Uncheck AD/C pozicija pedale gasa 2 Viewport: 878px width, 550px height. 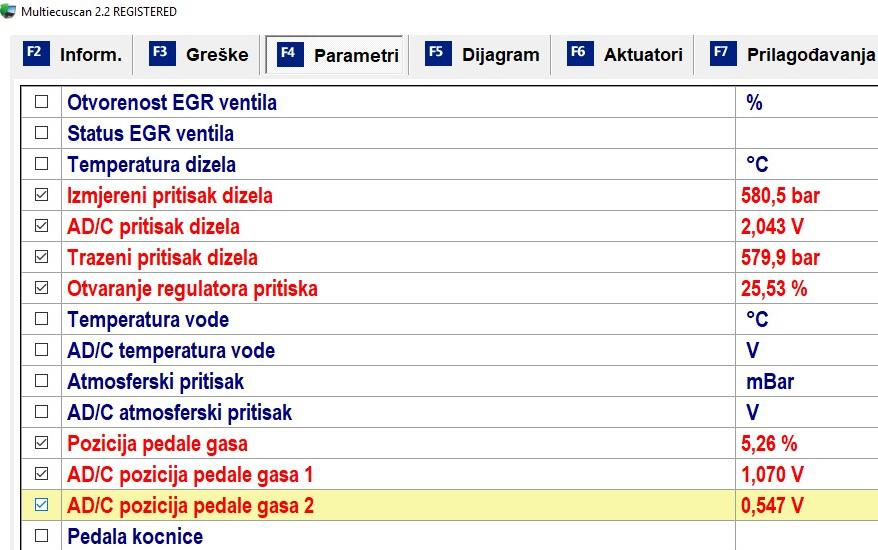41,505
